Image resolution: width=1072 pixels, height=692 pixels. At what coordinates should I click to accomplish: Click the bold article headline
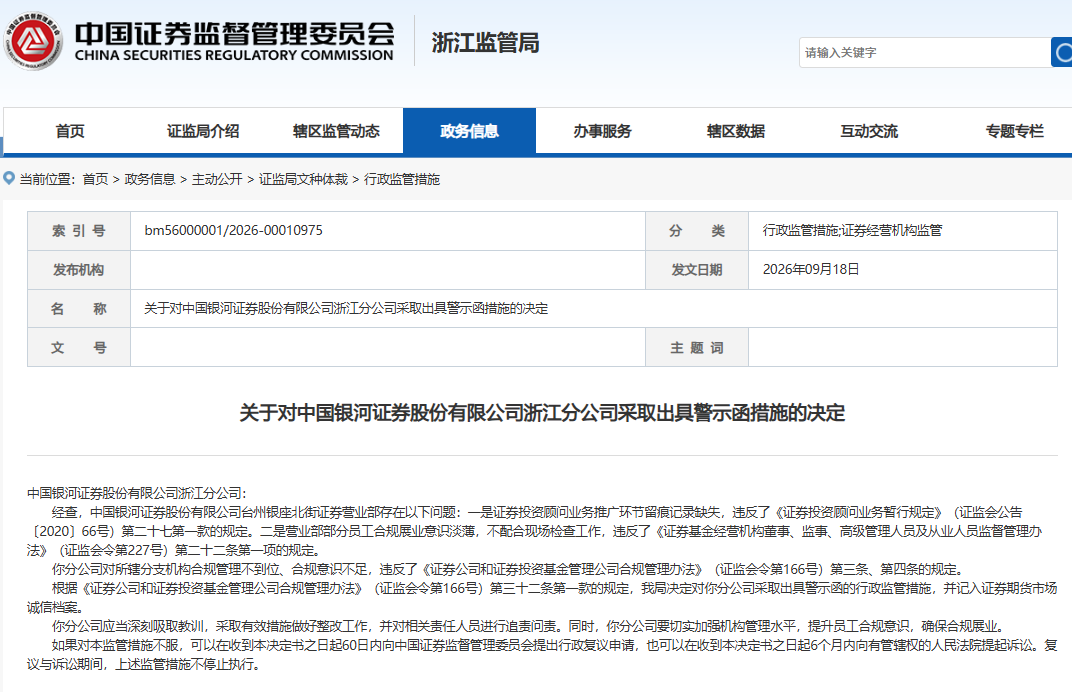[542, 413]
